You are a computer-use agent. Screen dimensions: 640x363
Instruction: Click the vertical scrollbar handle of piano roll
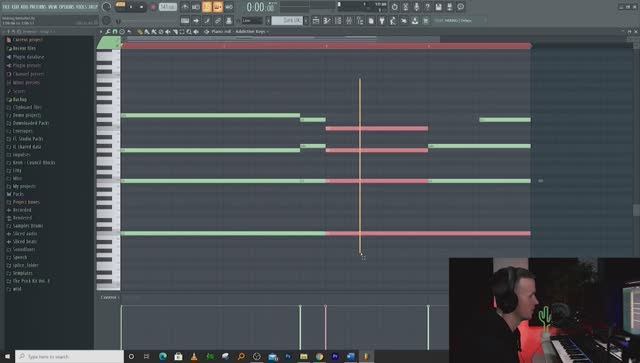point(636,210)
